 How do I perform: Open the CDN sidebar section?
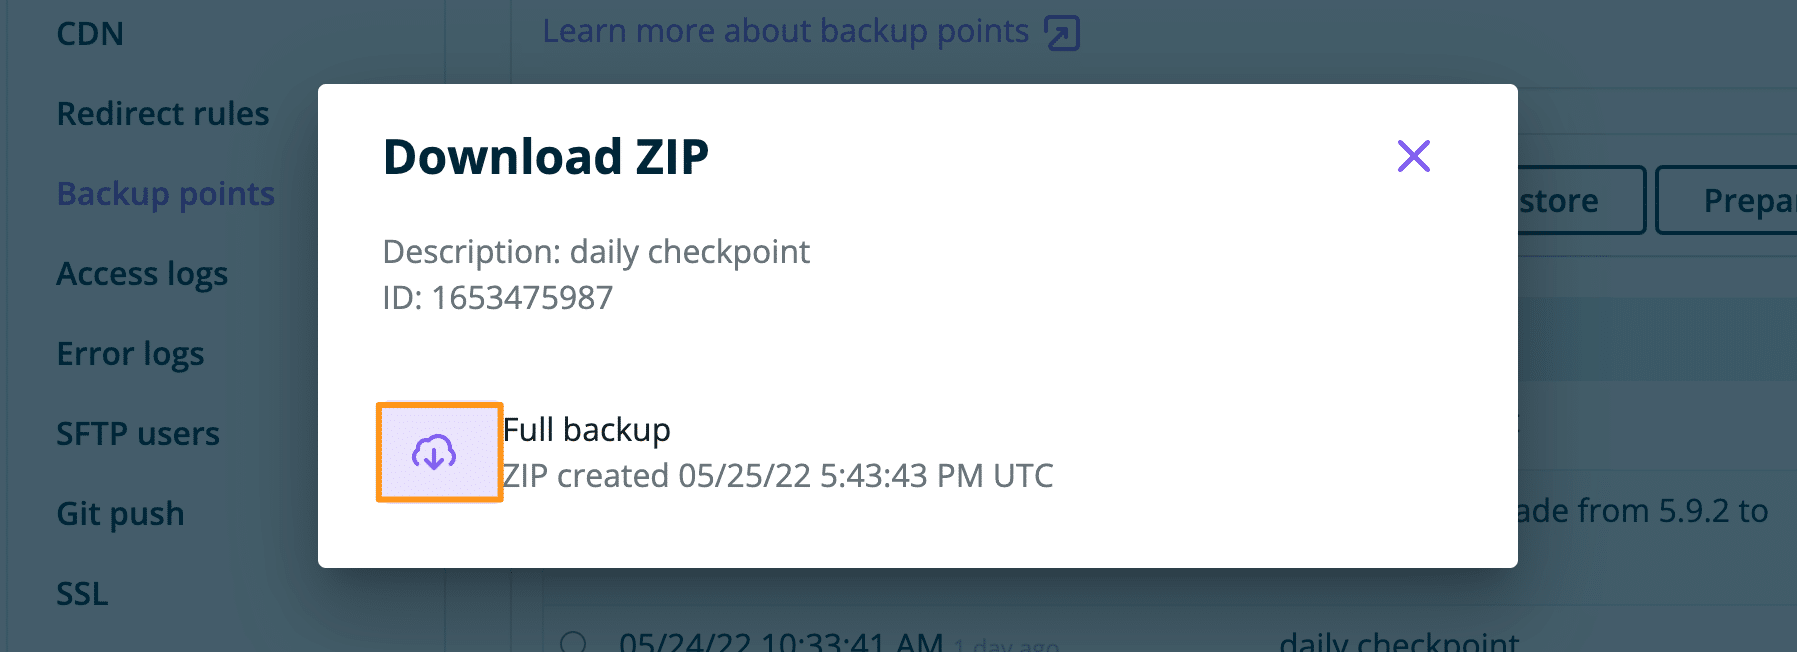tap(90, 34)
